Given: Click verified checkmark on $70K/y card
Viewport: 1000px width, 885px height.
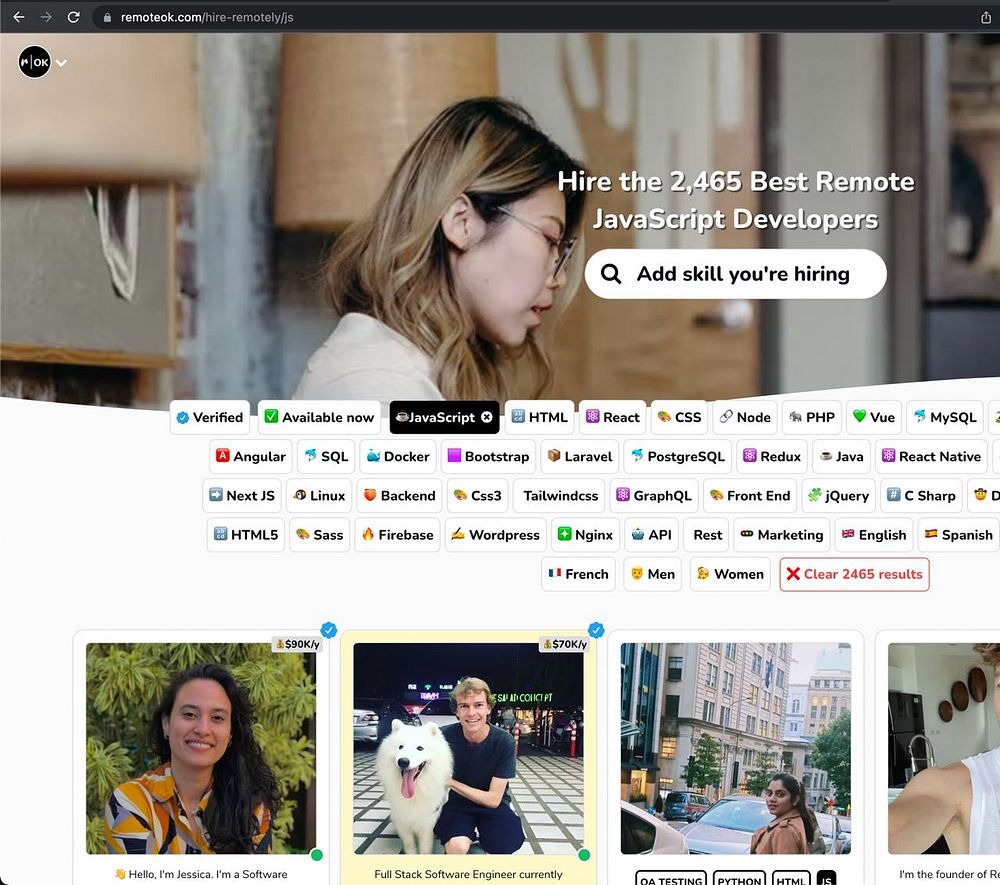Looking at the screenshot, I should 596,630.
